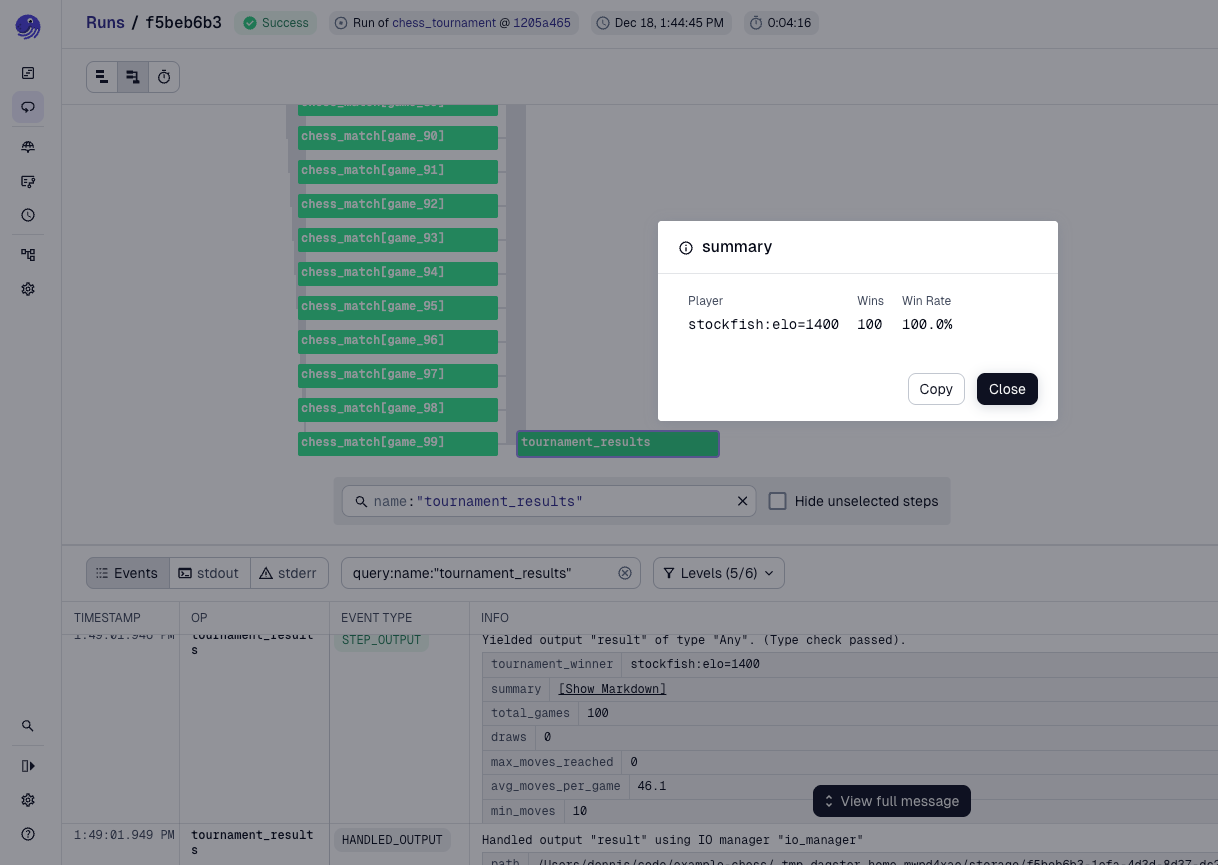Open the help question-mark icon
Image resolution: width=1218 pixels, height=865 pixels.
pyautogui.click(x=28, y=834)
